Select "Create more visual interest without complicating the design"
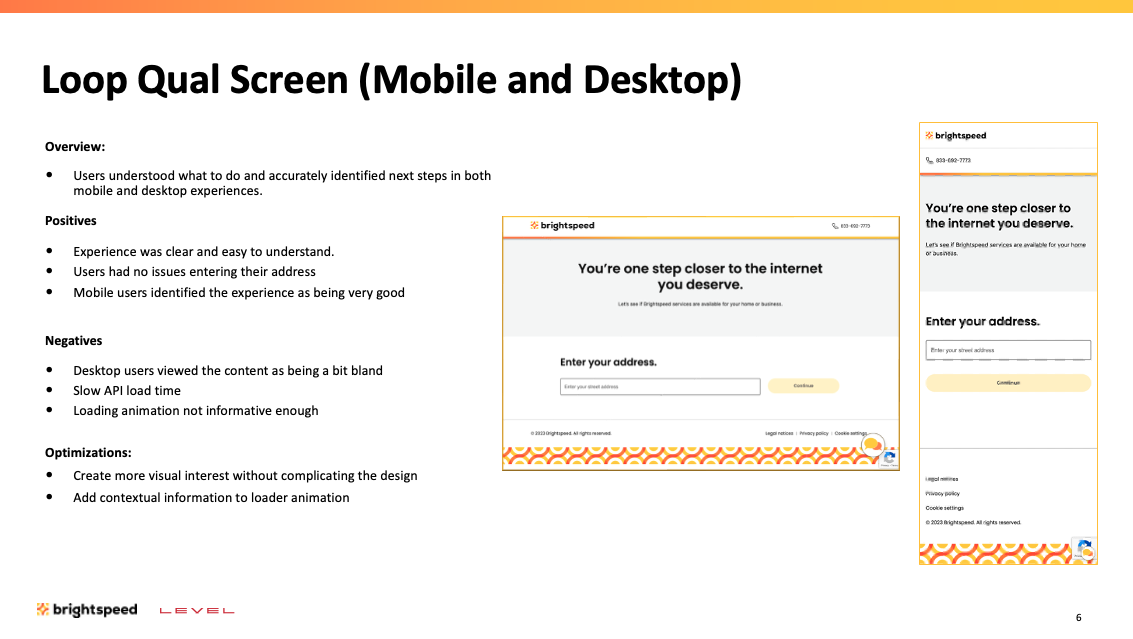1133x639 pixels. [245, 476]
